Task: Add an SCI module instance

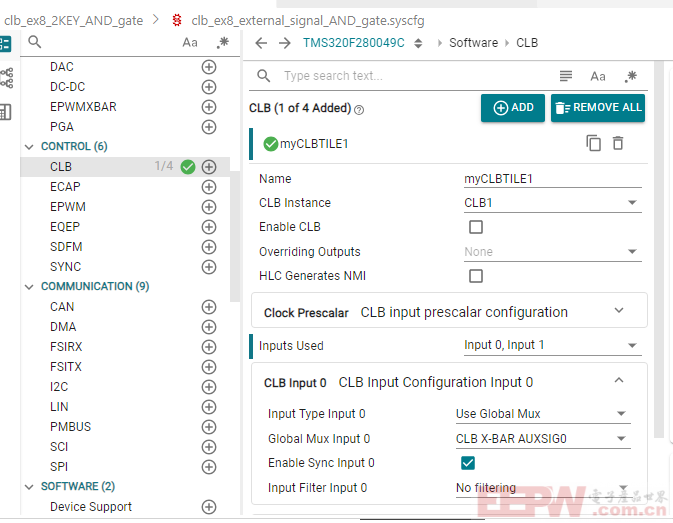Action: point(209,447)
